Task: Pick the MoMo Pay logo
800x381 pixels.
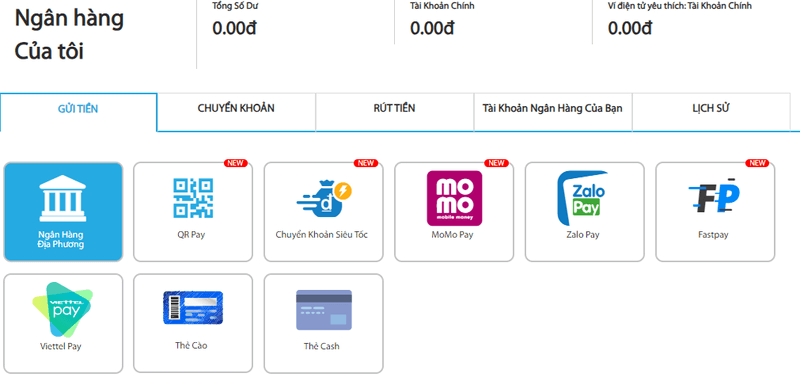Action: point(454,198)
